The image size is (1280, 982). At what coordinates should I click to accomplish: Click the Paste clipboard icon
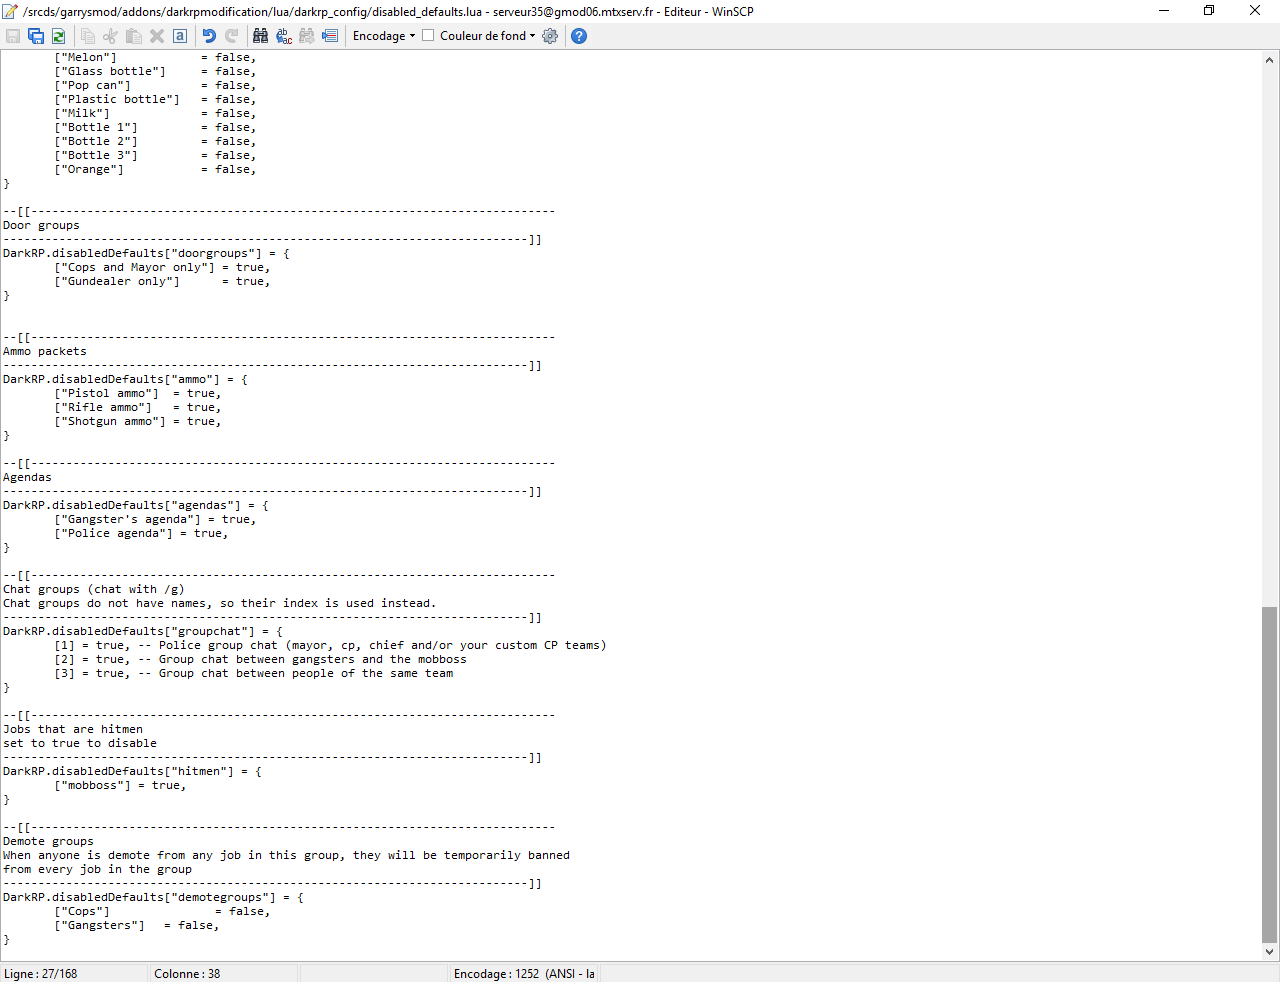click(x=133, y=36)
